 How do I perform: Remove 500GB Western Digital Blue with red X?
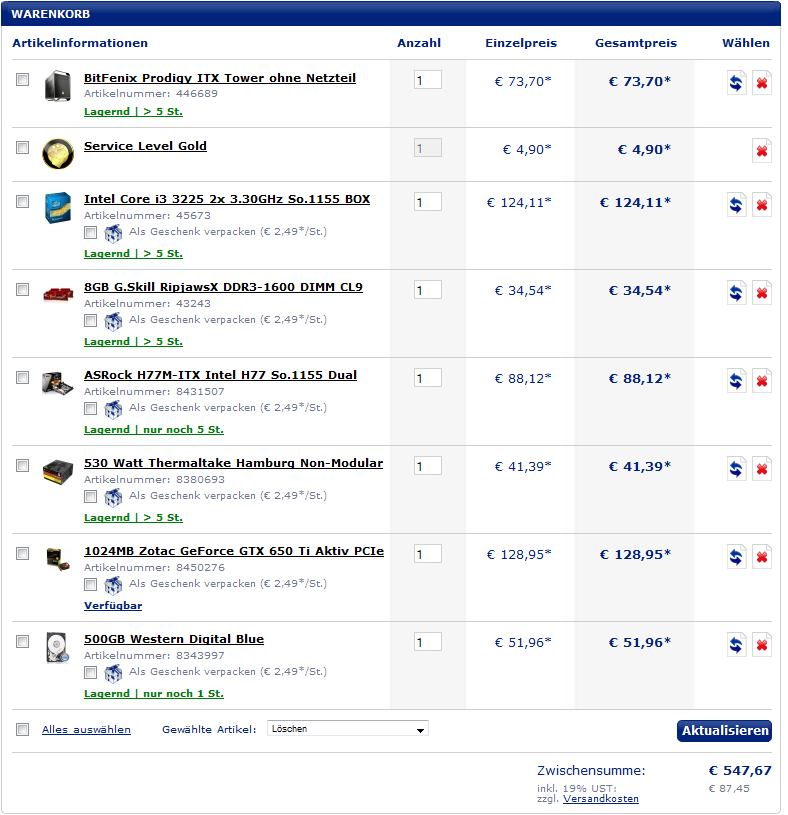761,645
